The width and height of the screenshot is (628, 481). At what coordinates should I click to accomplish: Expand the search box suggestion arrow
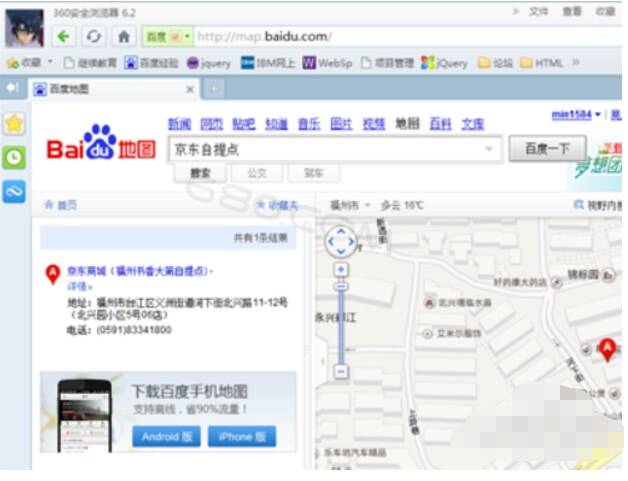point(489,149)
